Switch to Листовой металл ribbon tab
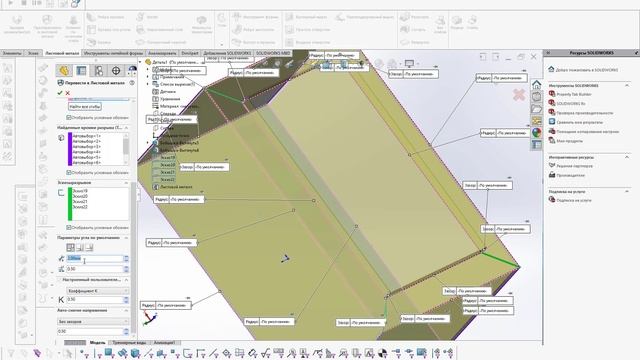The image size is (640, 360). (x=62, y=53)
